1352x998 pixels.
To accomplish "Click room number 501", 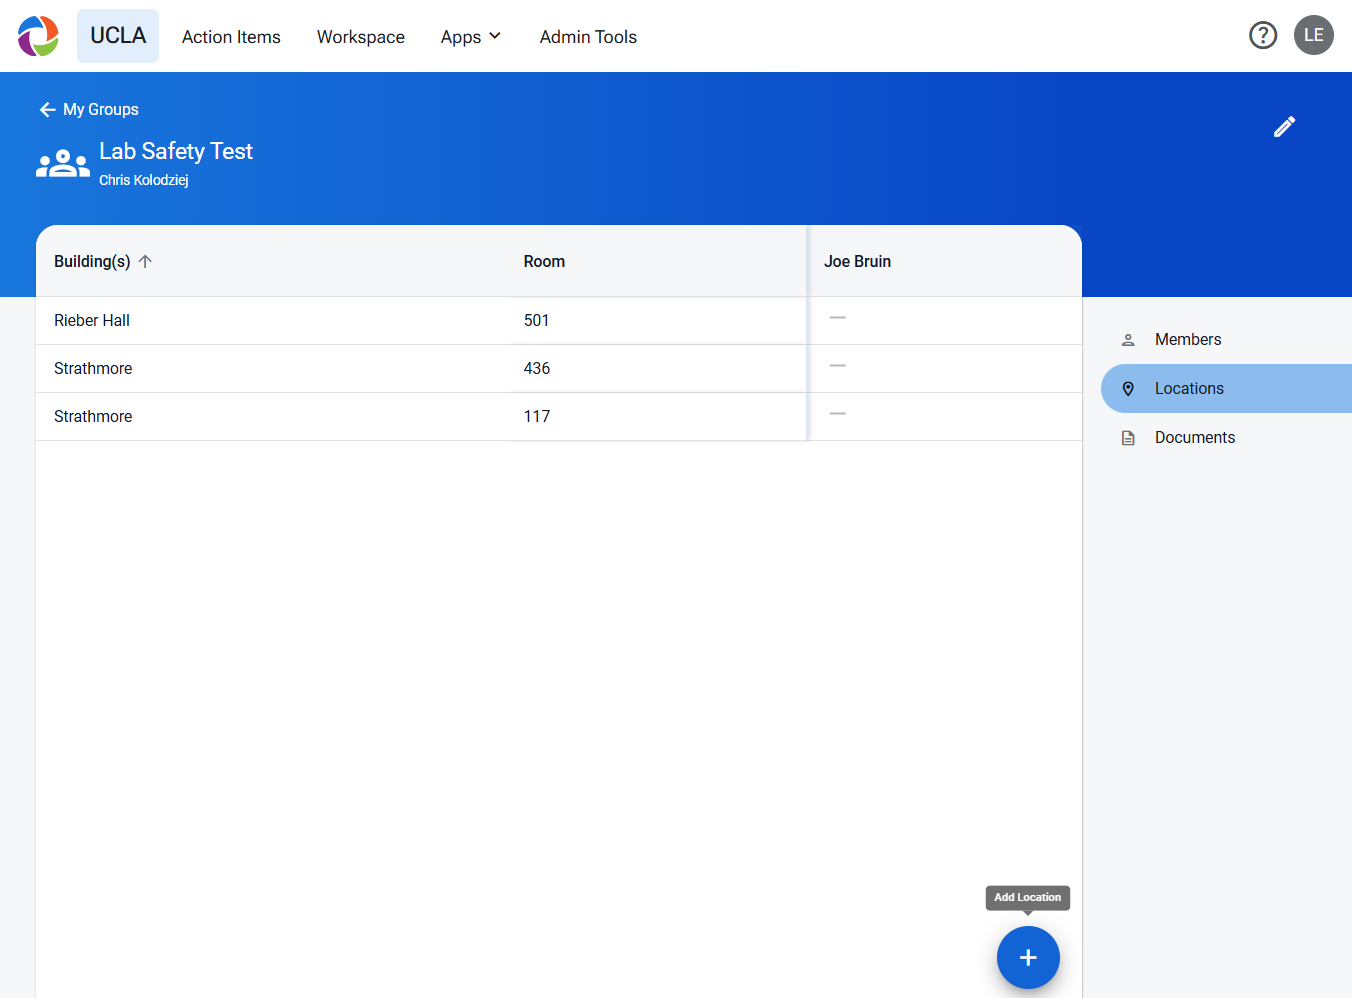I will pos(536,320).
